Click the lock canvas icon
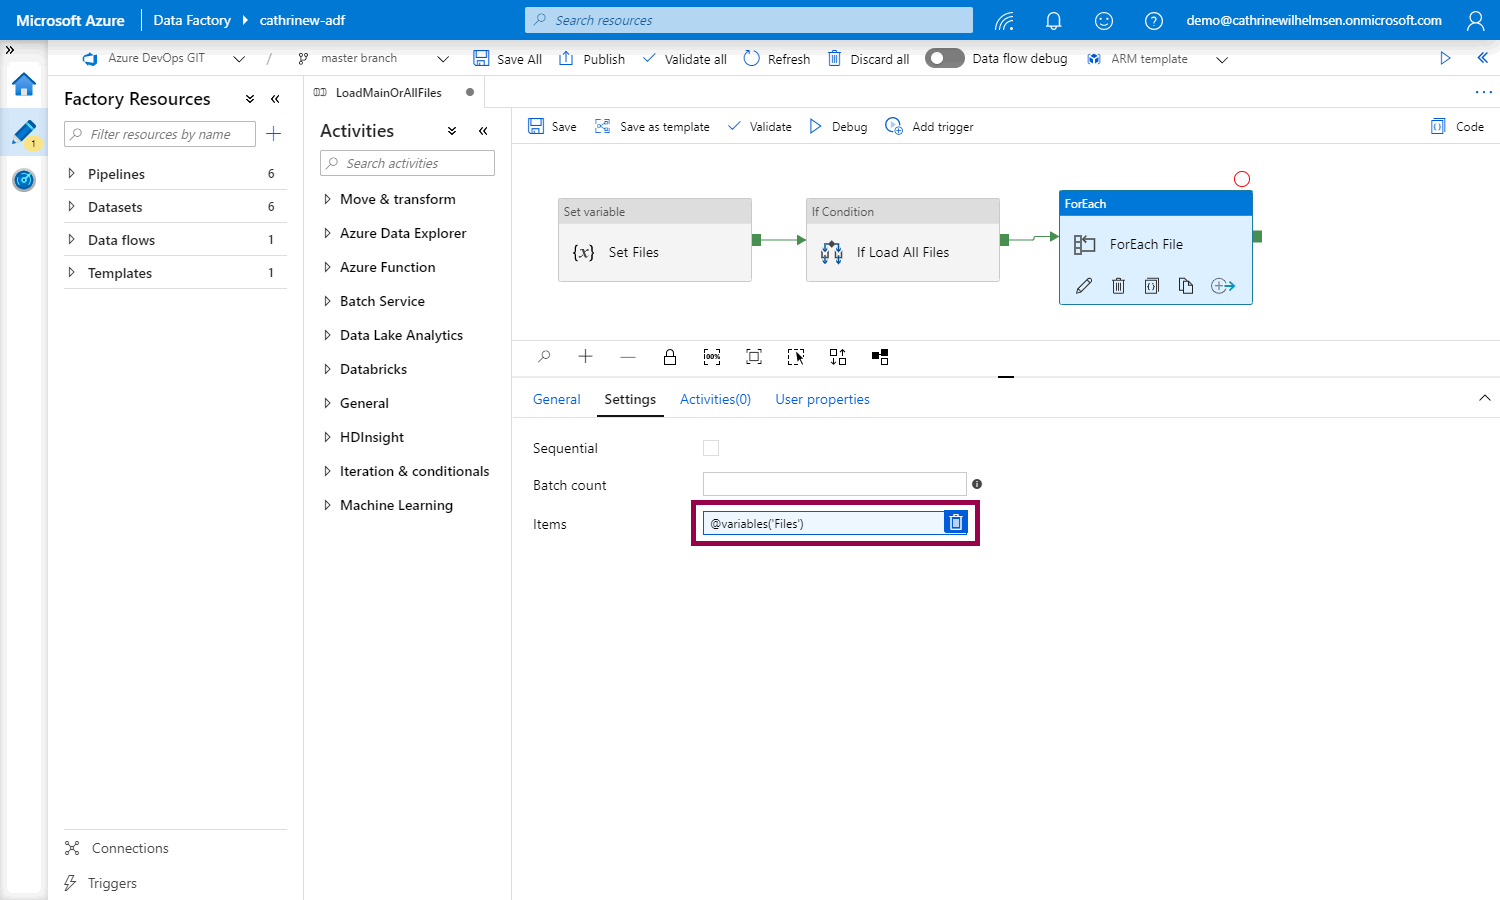 coord(670,357)
